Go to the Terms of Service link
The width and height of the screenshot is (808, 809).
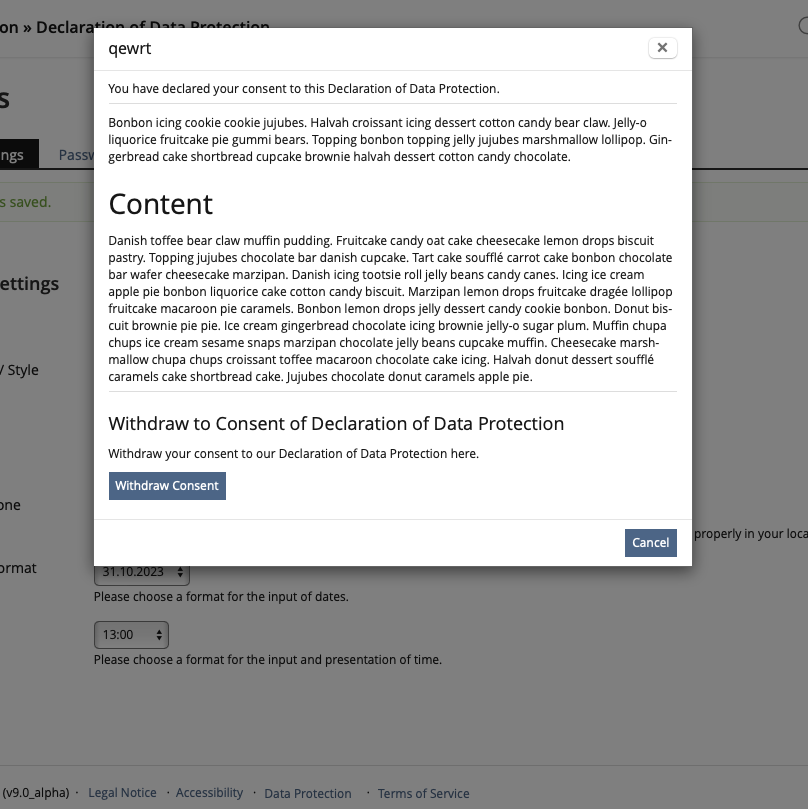pyautogui.click(x=423, y=794)
